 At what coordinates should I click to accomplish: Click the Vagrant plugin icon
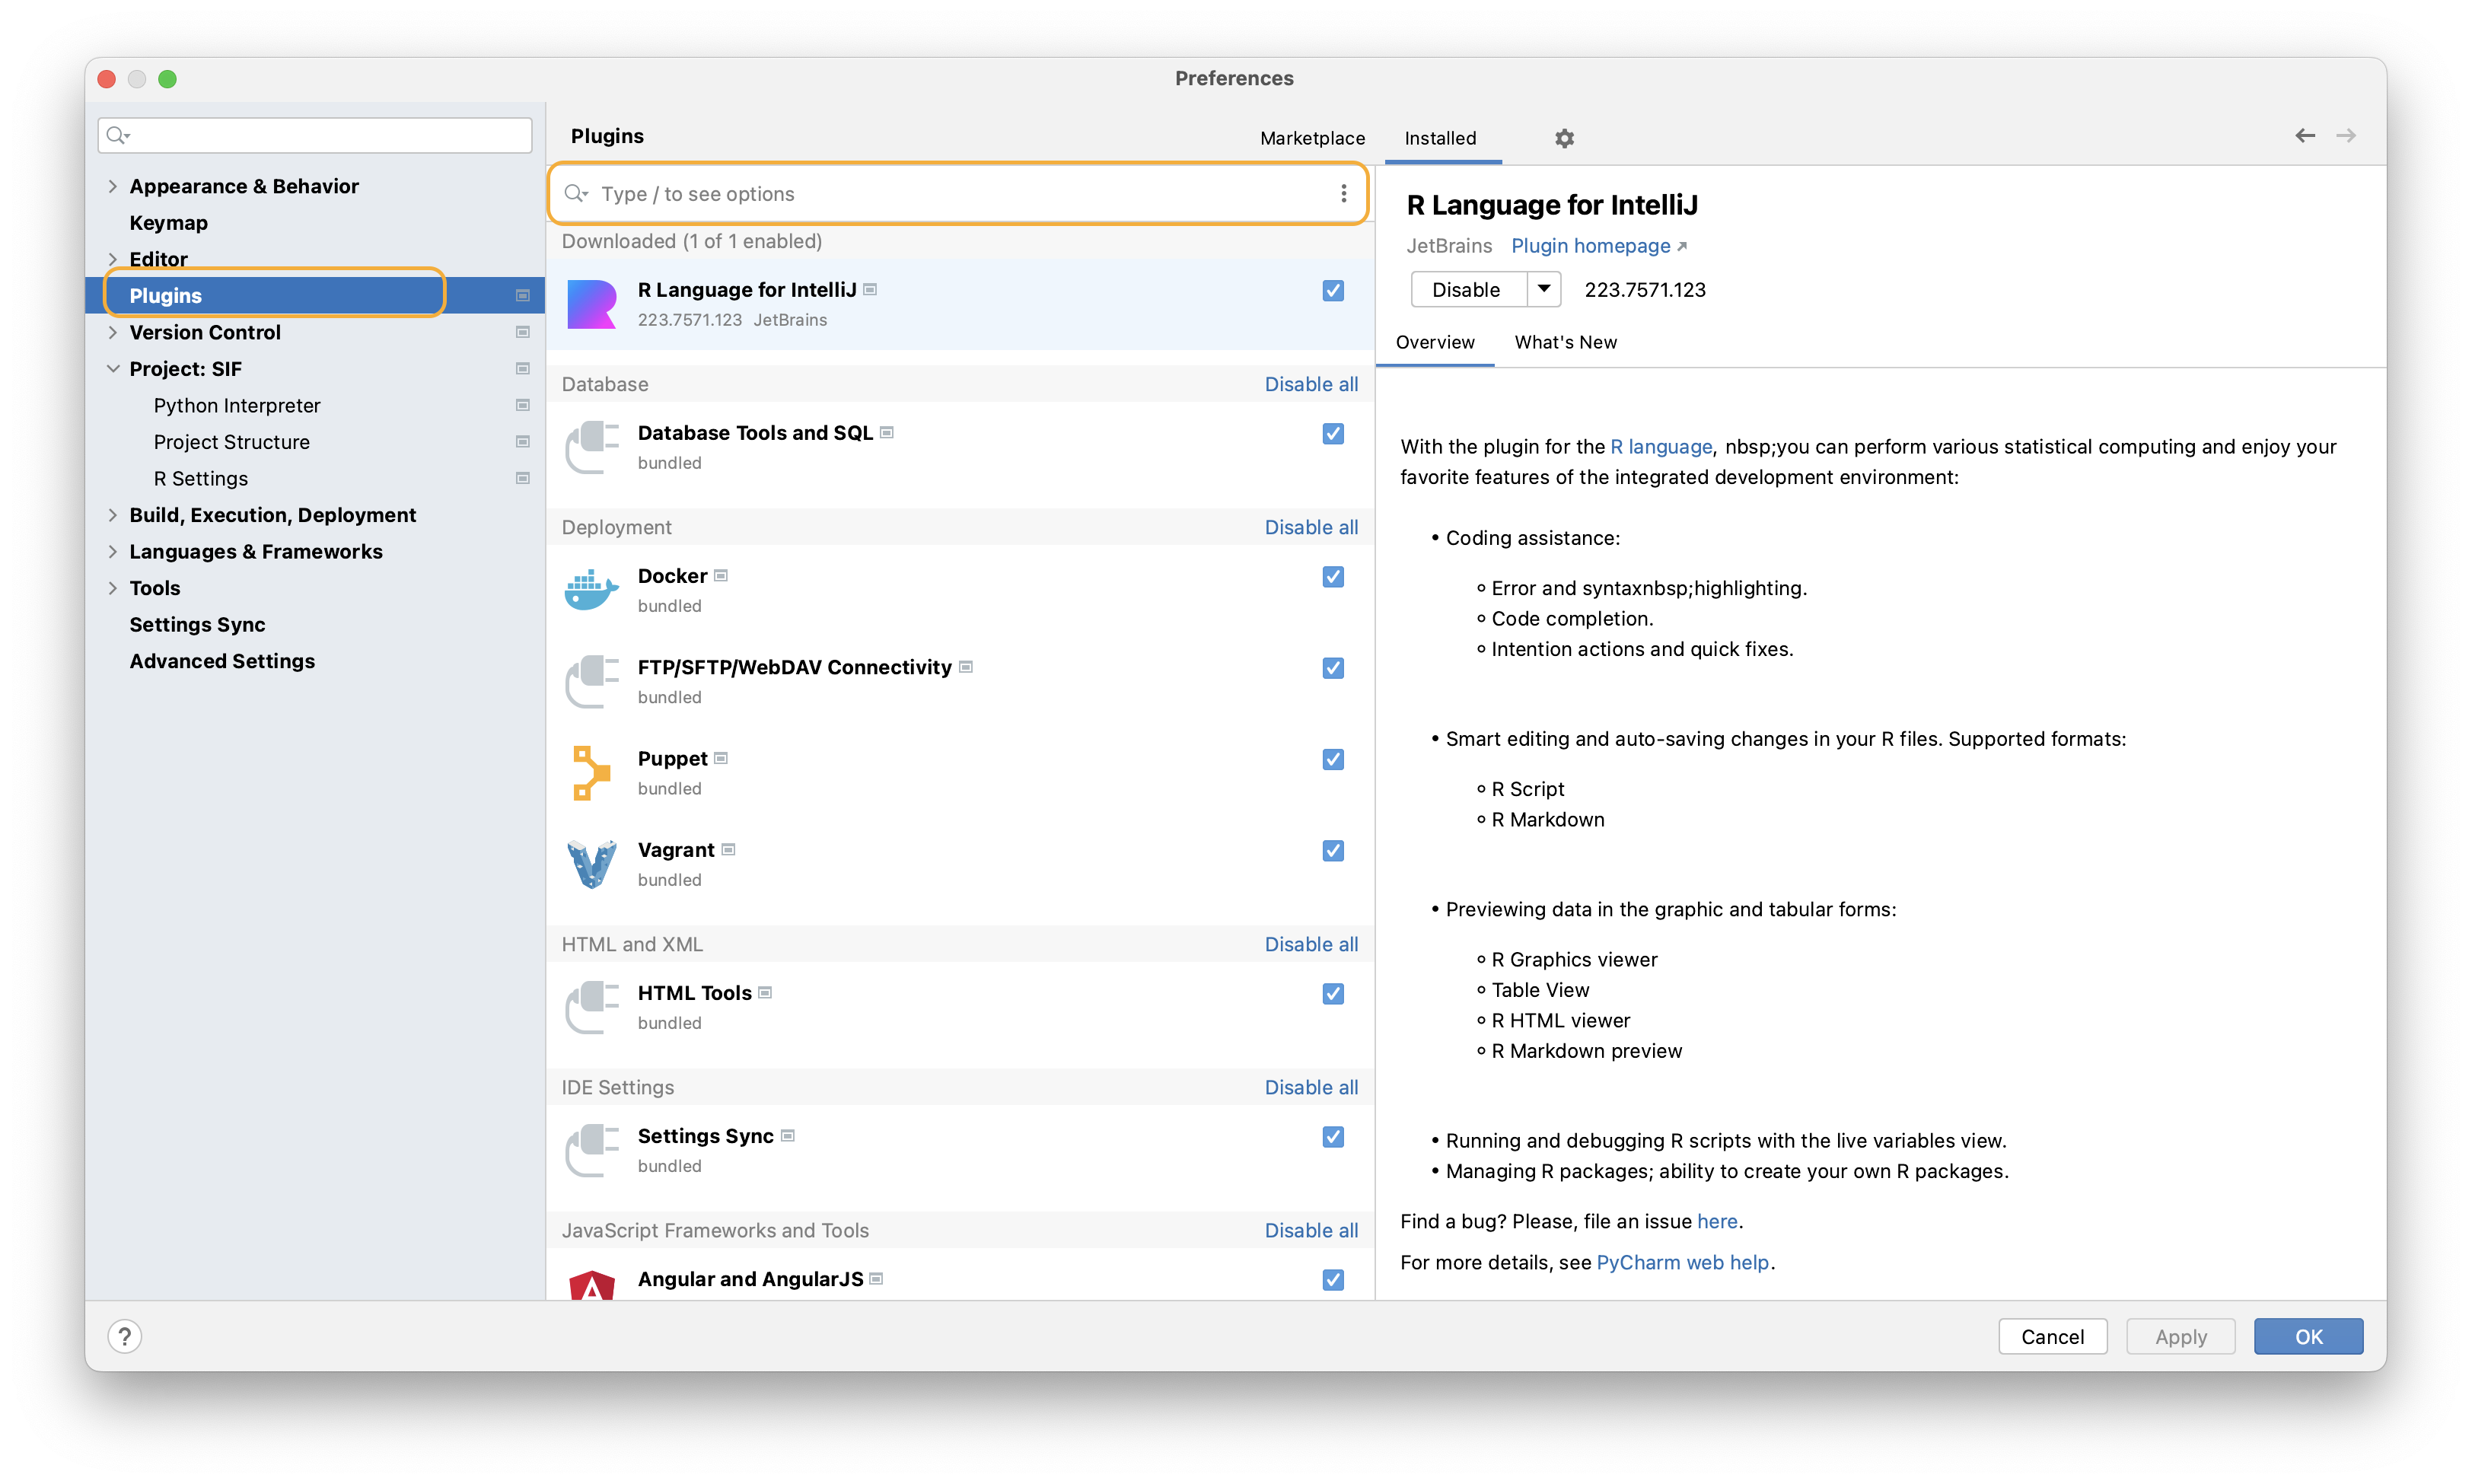tap(591, 864)
